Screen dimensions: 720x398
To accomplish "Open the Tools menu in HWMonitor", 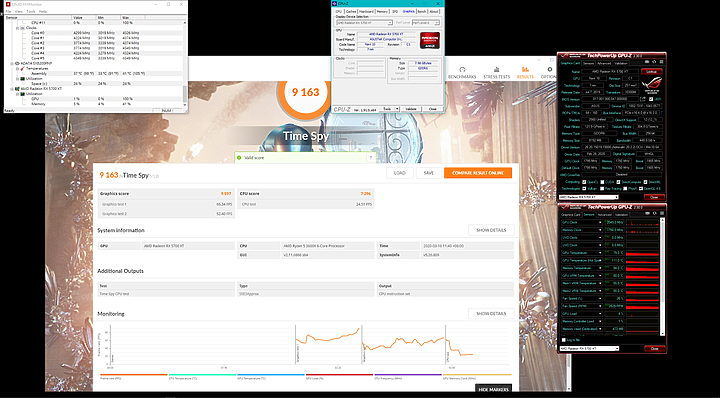I will [31, 11].
